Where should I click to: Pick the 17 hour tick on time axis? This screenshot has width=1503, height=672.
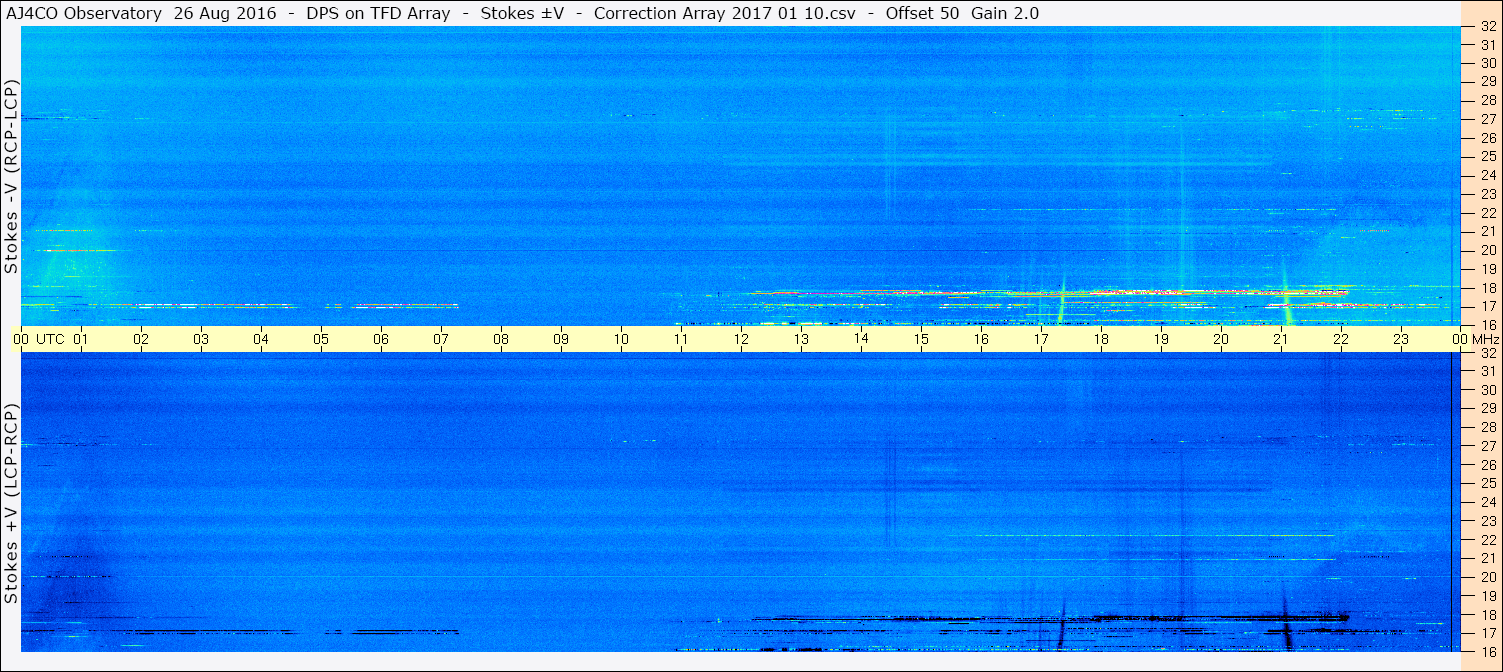point(1041,340)
